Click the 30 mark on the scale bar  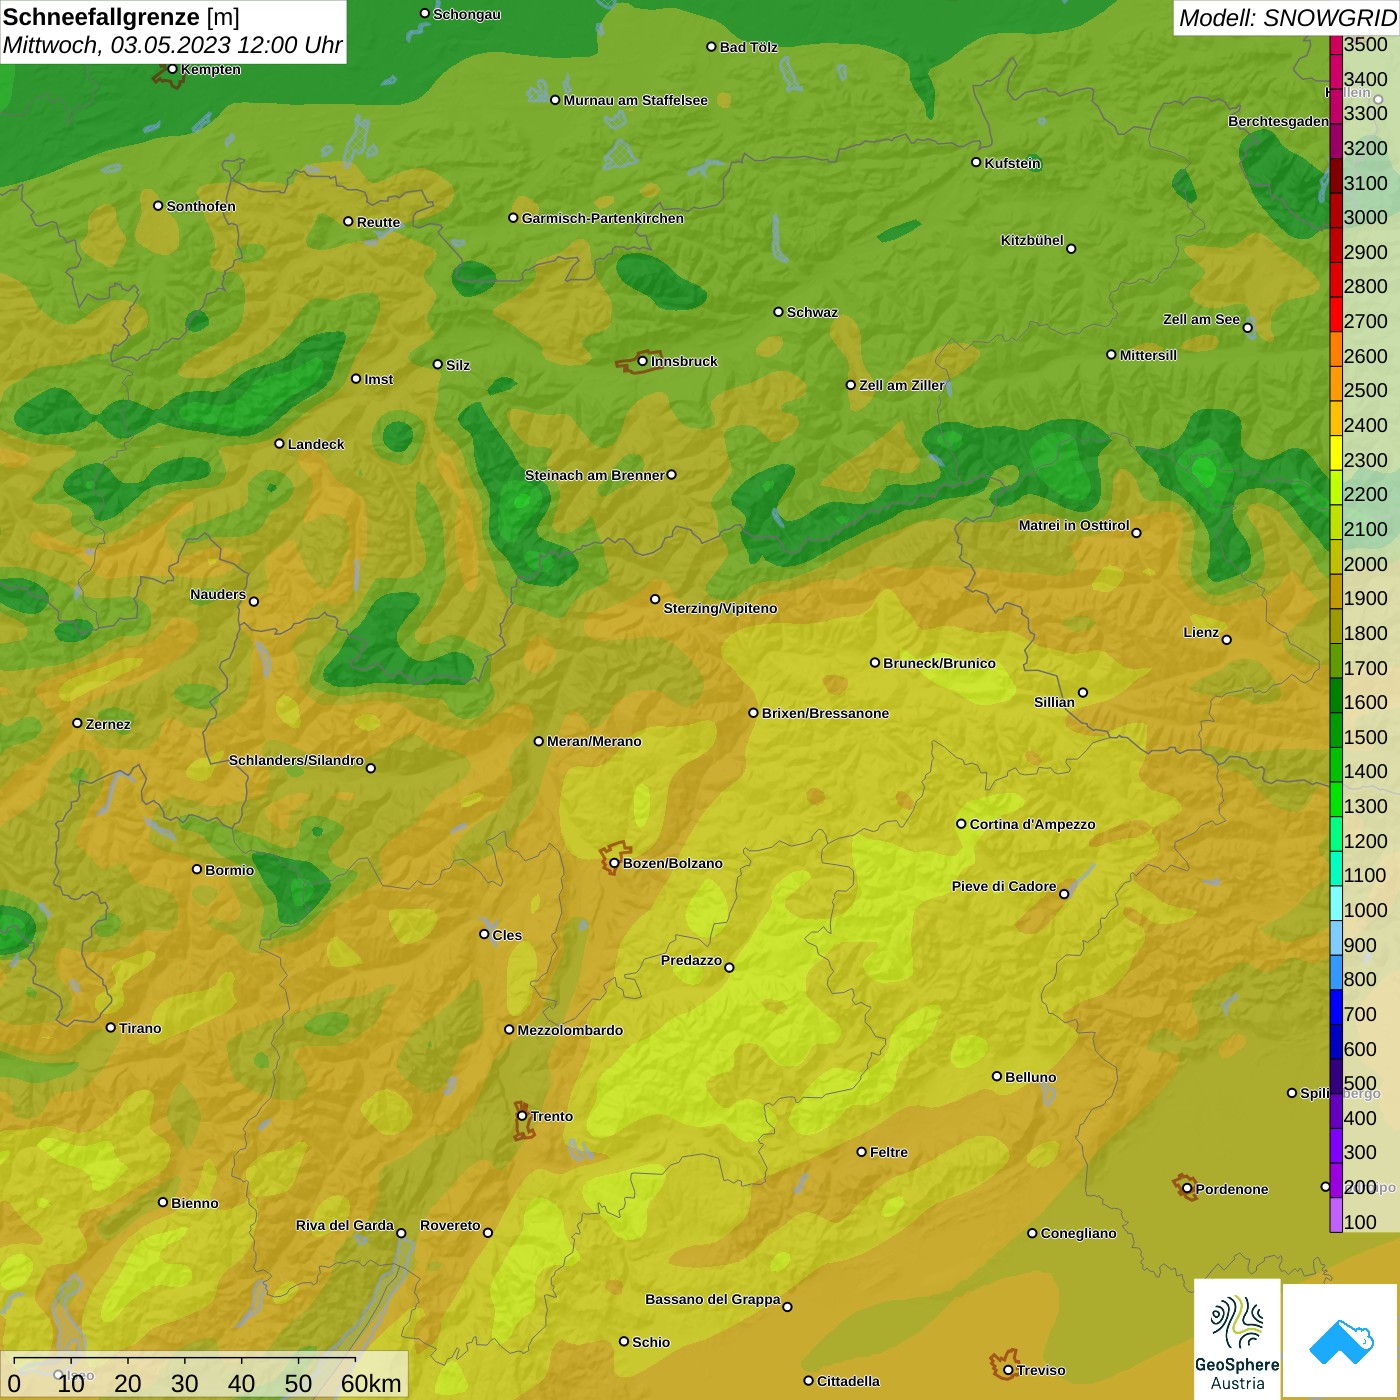pos(185,1384)
